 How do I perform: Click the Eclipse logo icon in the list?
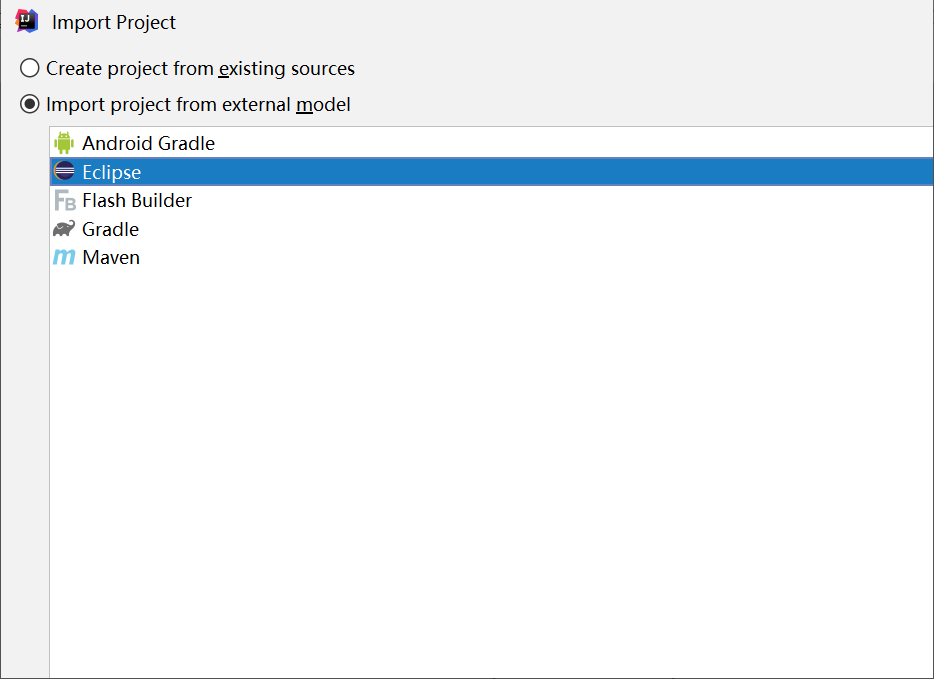(64, 171)
